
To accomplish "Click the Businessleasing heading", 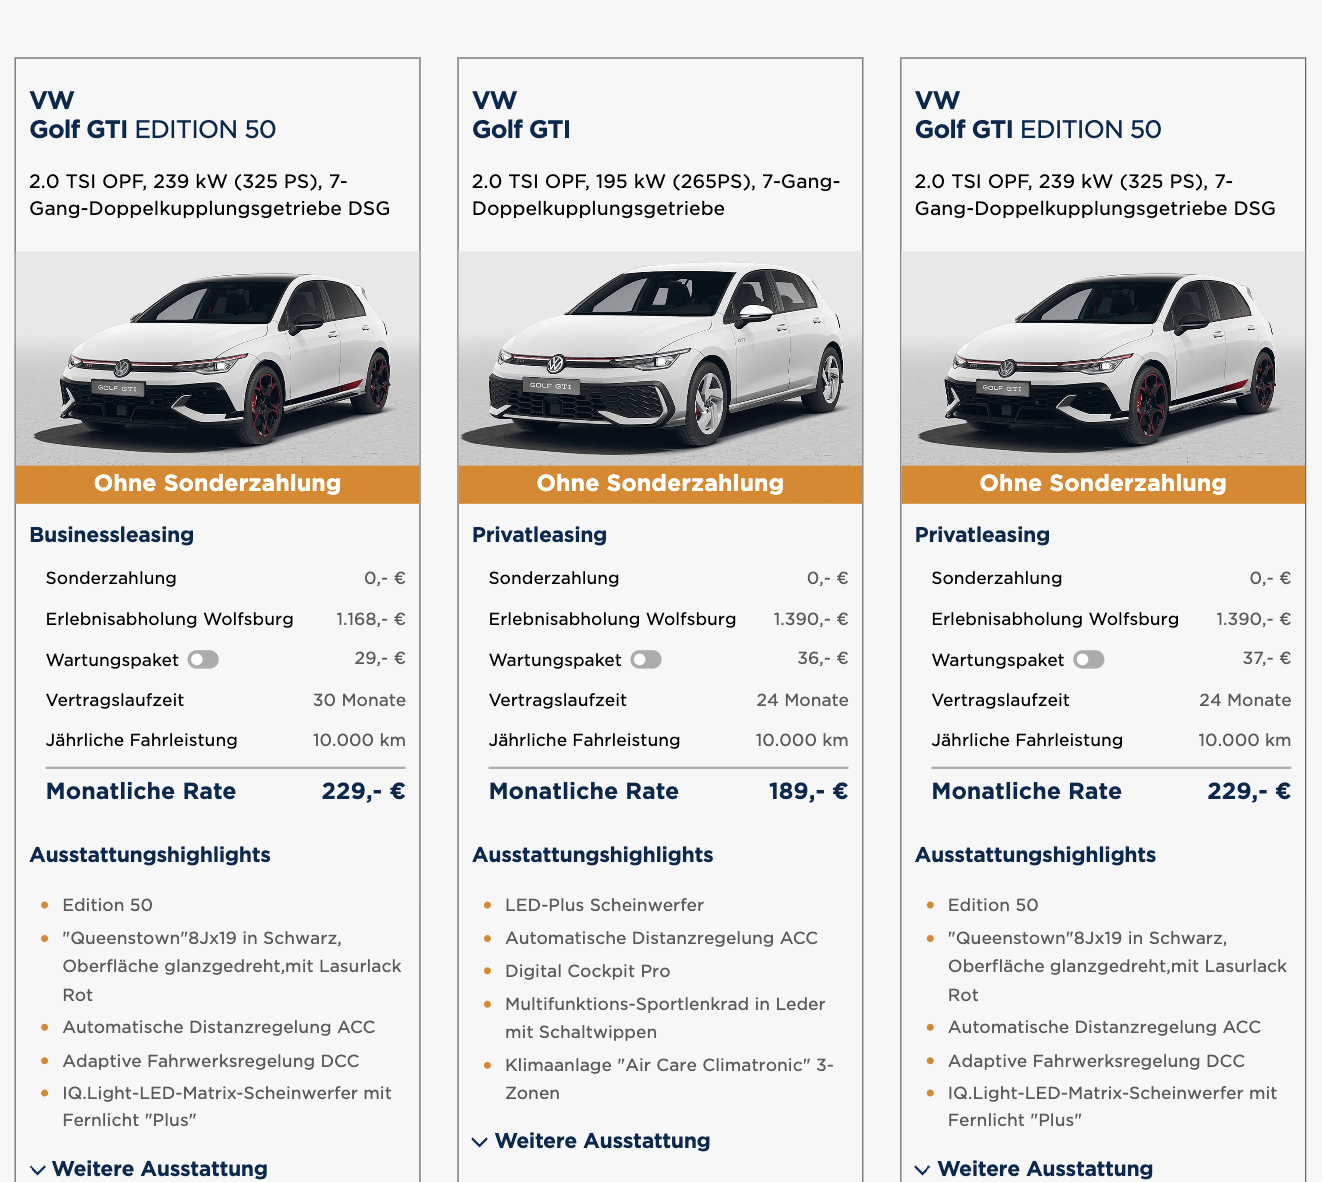I will (112, 535).
